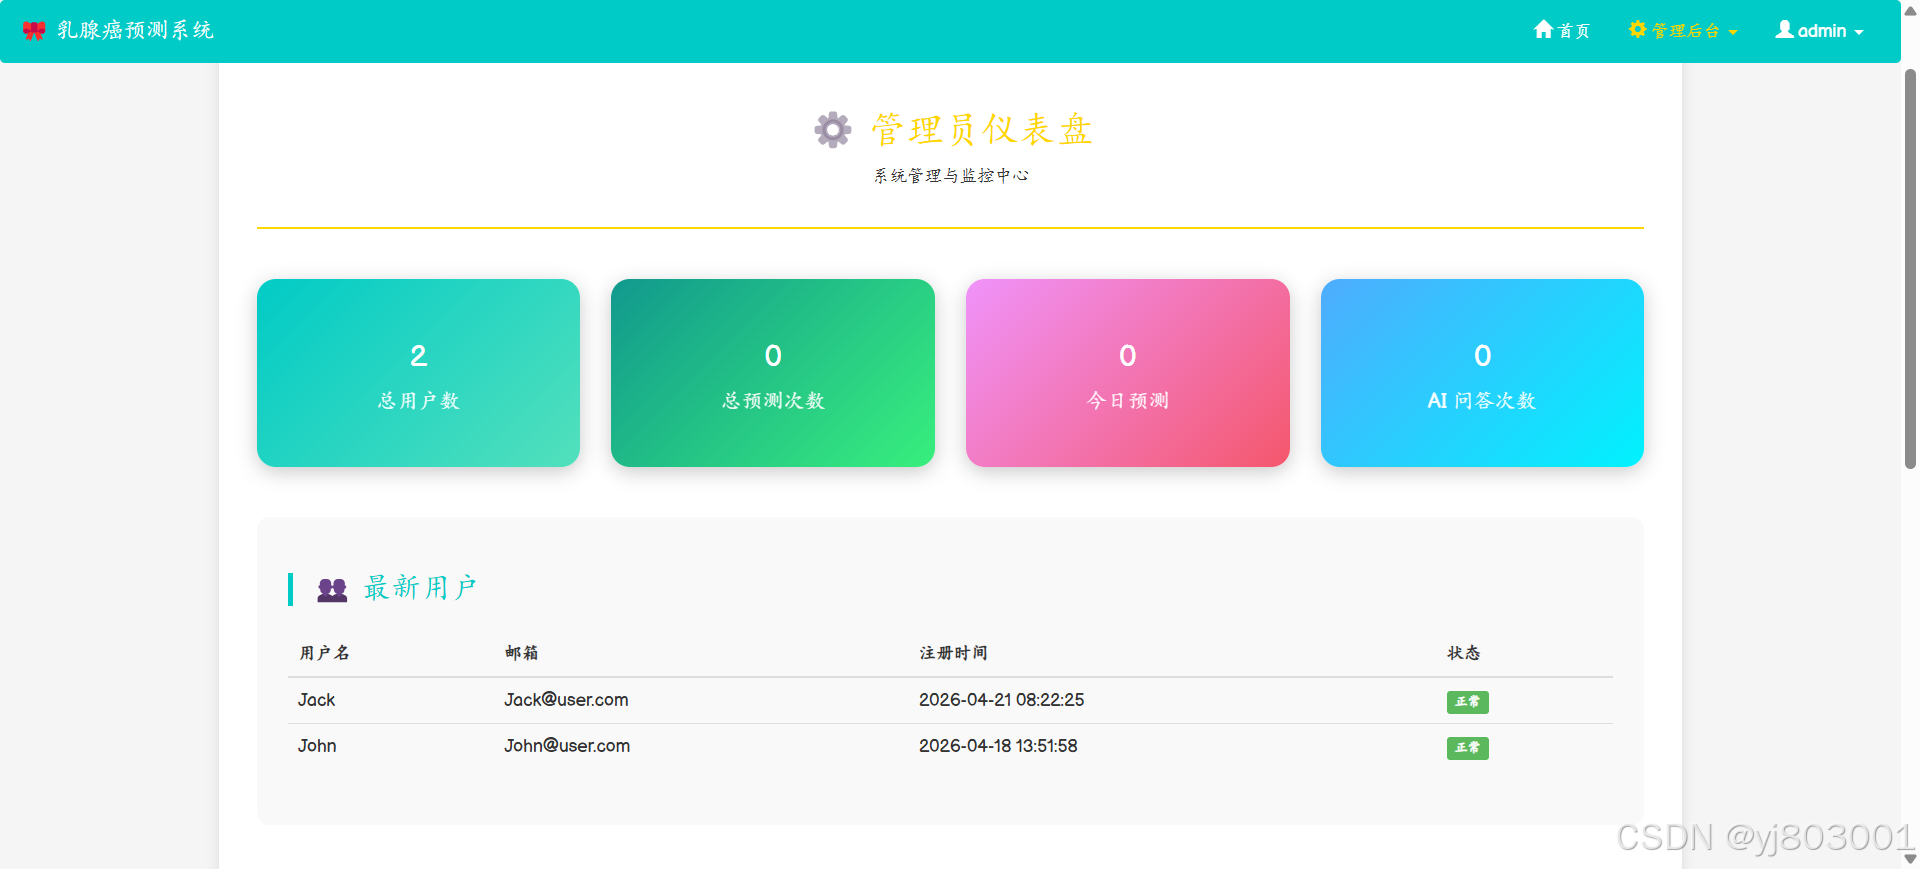Open the admin account dropdown

point(1819,31)
